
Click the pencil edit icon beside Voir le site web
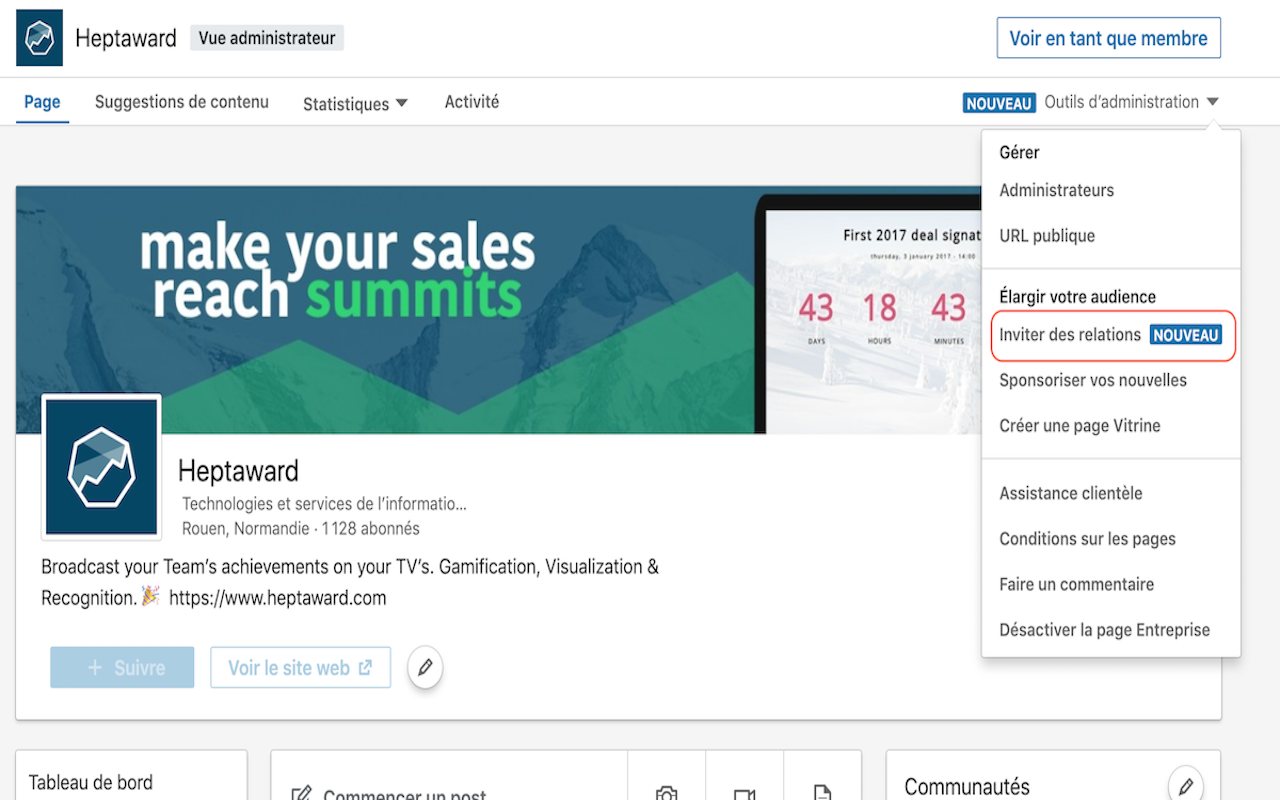click(425, 667)
